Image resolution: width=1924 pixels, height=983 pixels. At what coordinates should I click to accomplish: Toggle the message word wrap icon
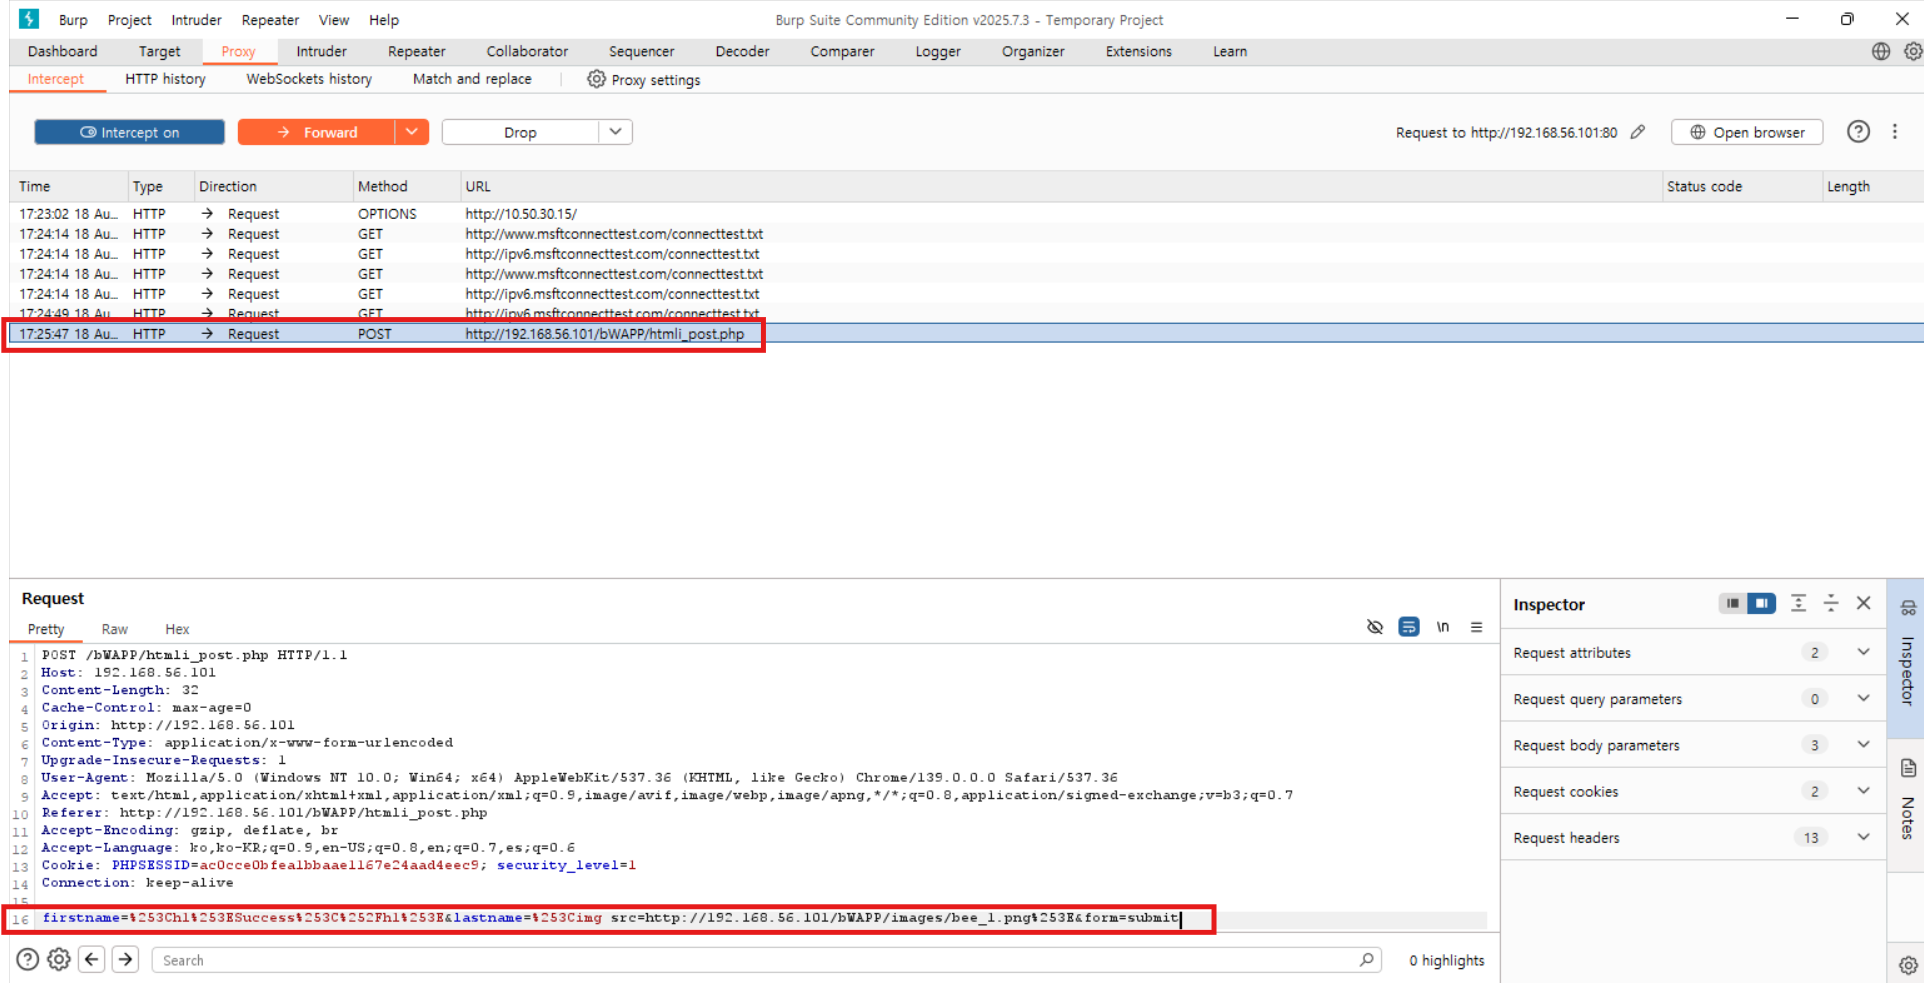[1408, 627]
